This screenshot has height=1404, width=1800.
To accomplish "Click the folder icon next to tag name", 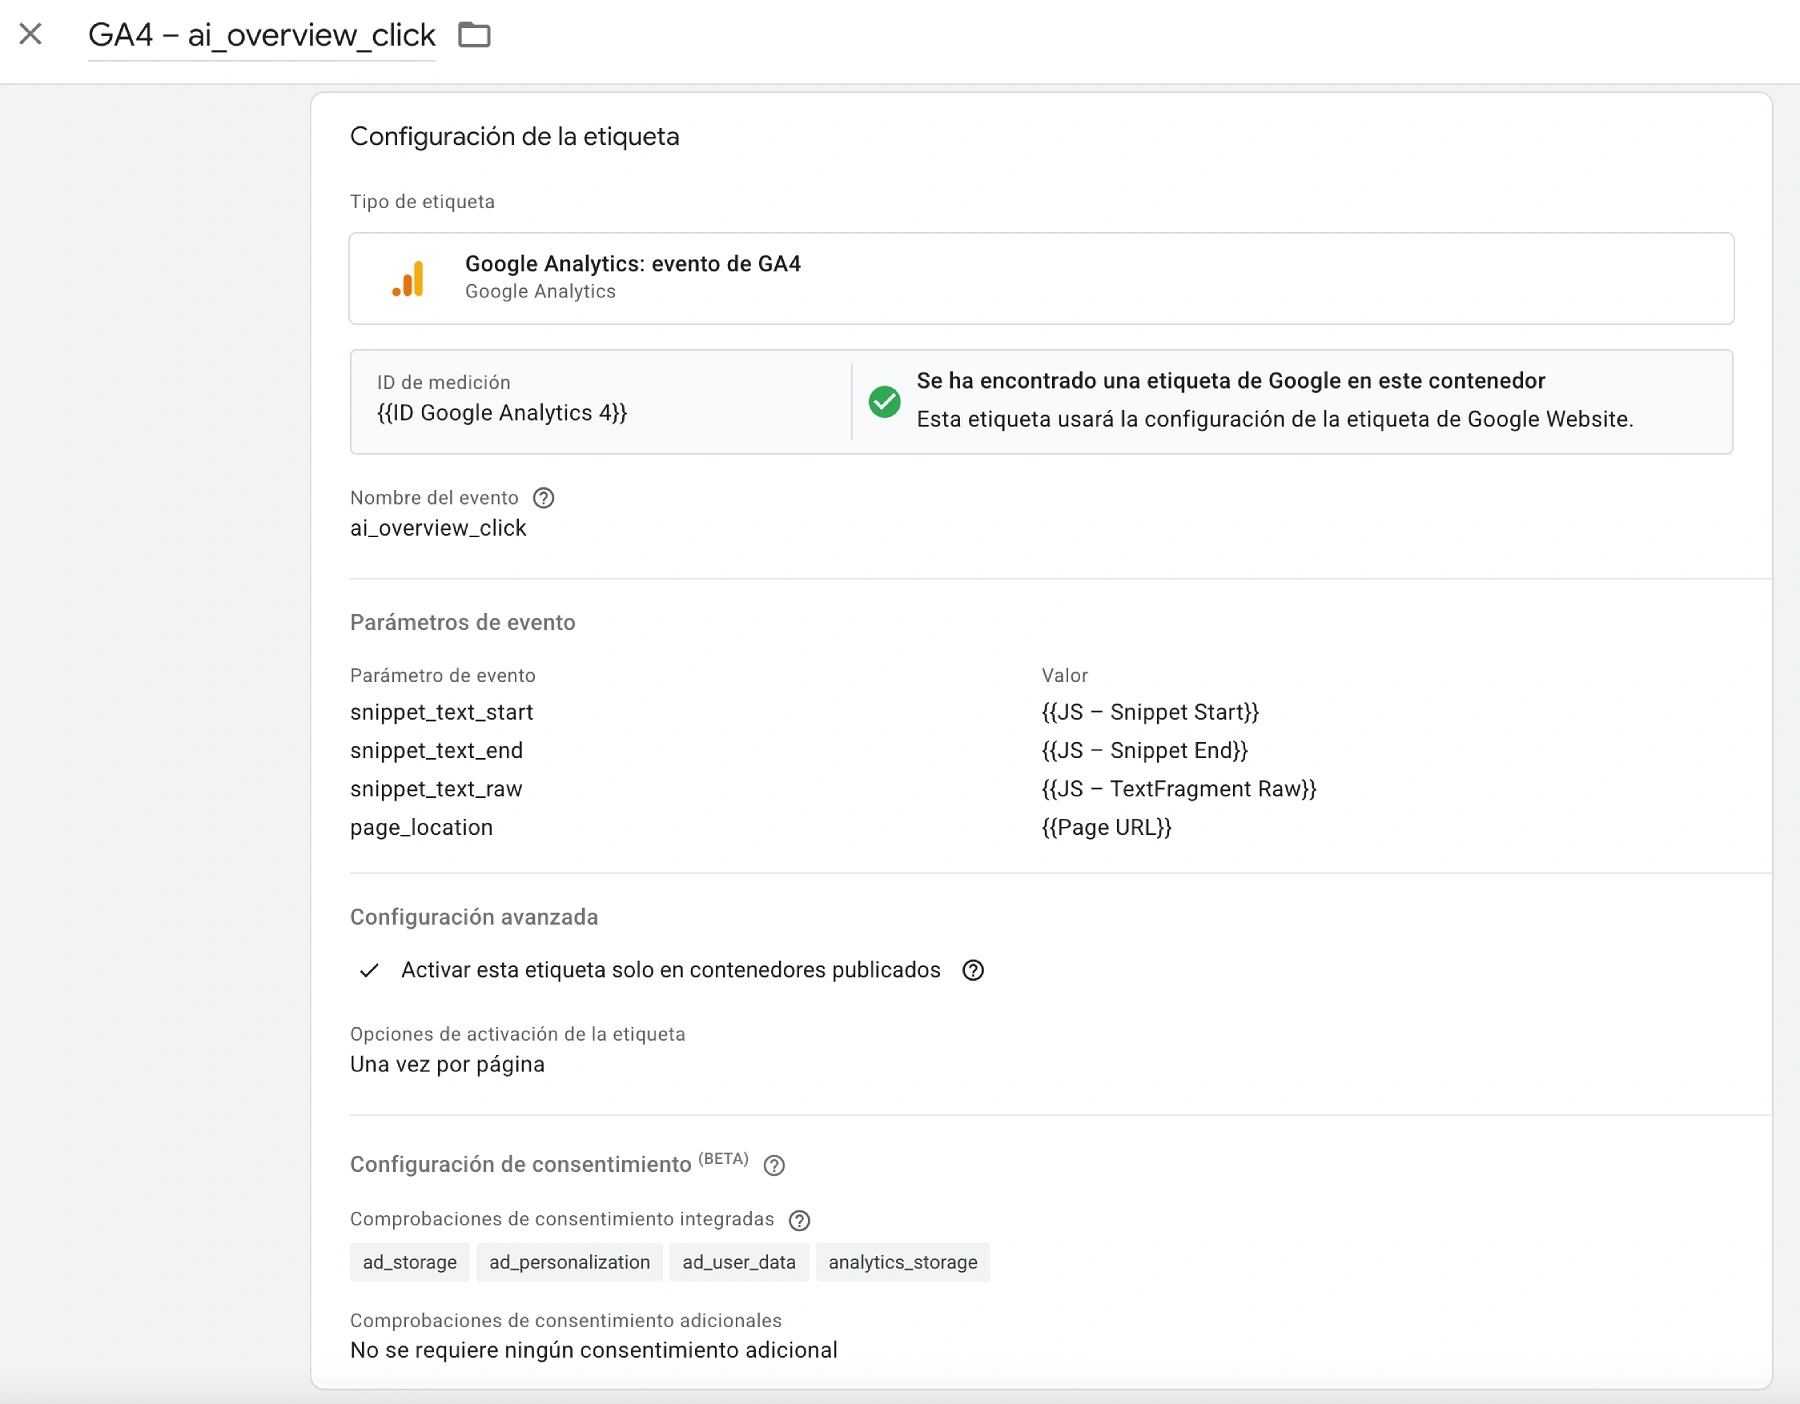I will [474, 35].
